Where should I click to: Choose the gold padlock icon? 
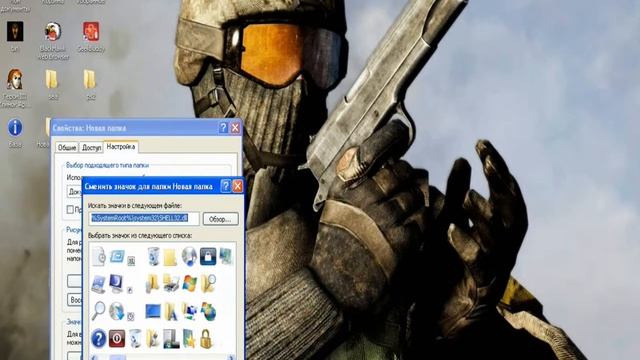206,339
